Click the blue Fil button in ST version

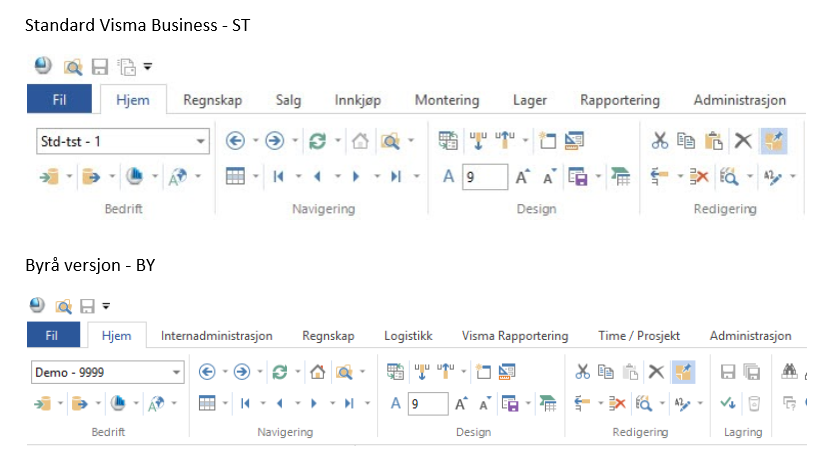click(x=59, y=99)
